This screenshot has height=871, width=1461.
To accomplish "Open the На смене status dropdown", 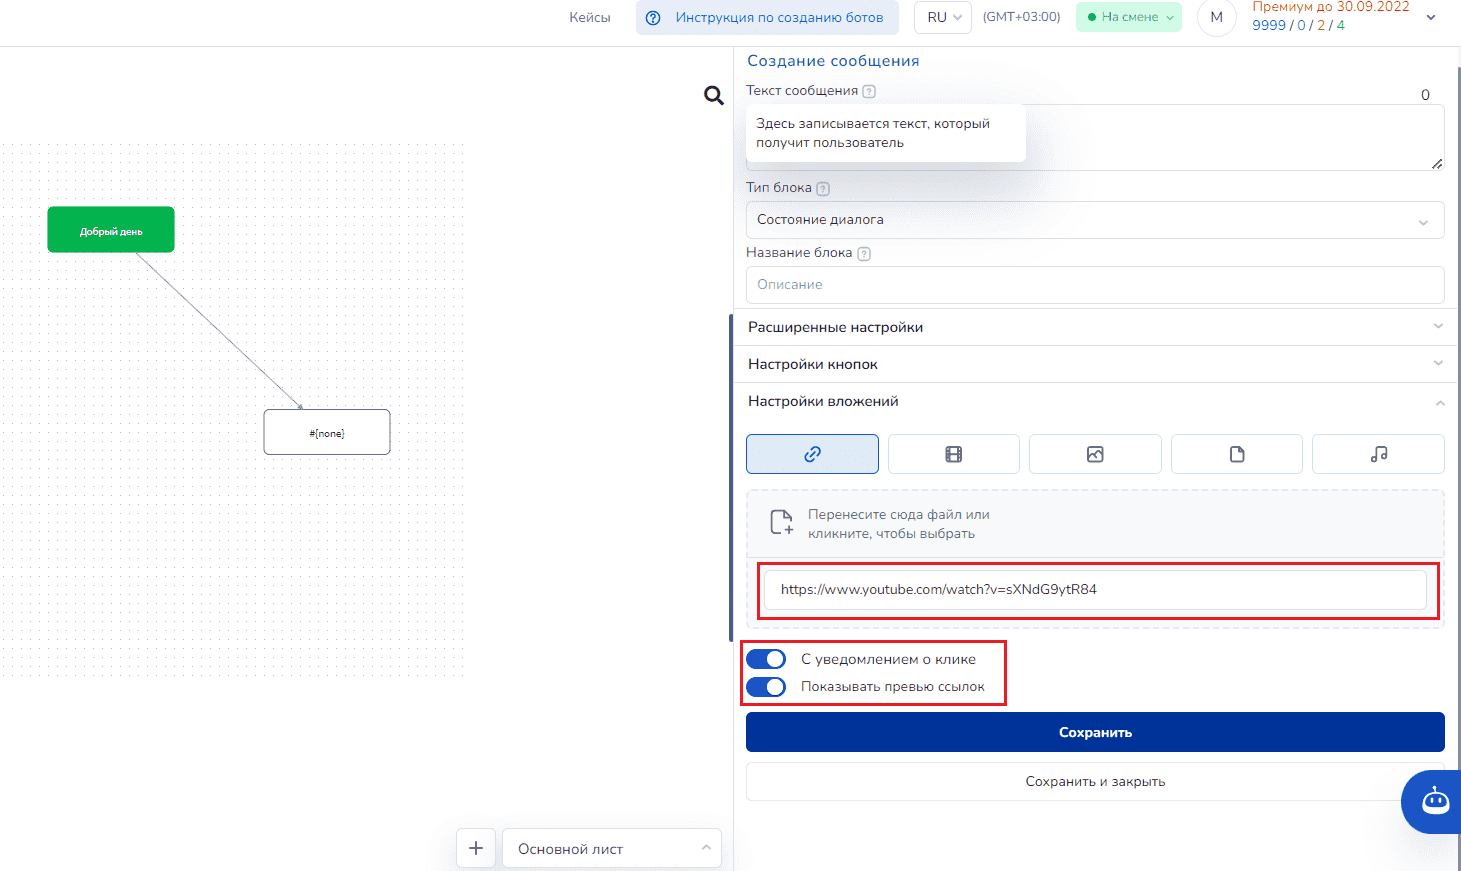I will click(1129, 17).
